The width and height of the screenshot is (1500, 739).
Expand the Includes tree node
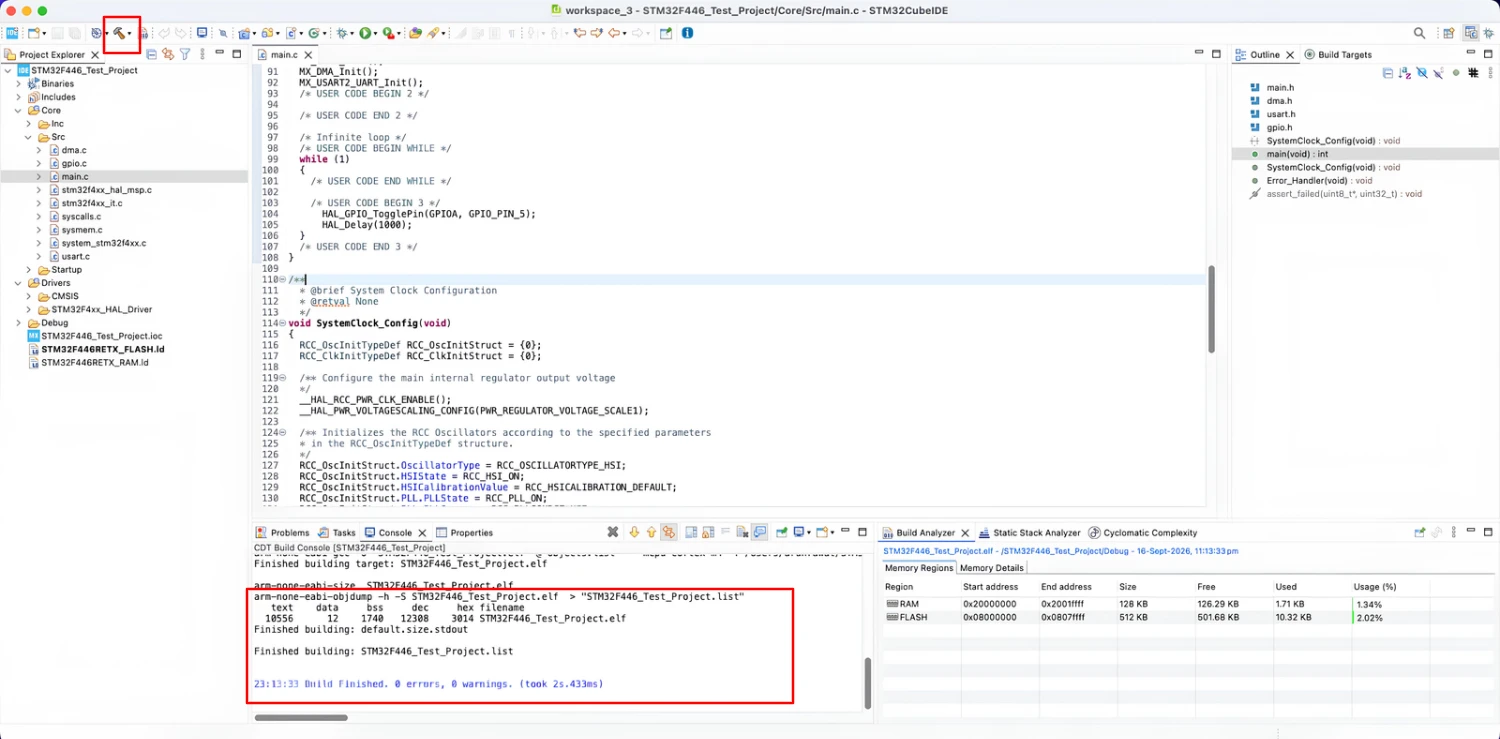point(18,97)
